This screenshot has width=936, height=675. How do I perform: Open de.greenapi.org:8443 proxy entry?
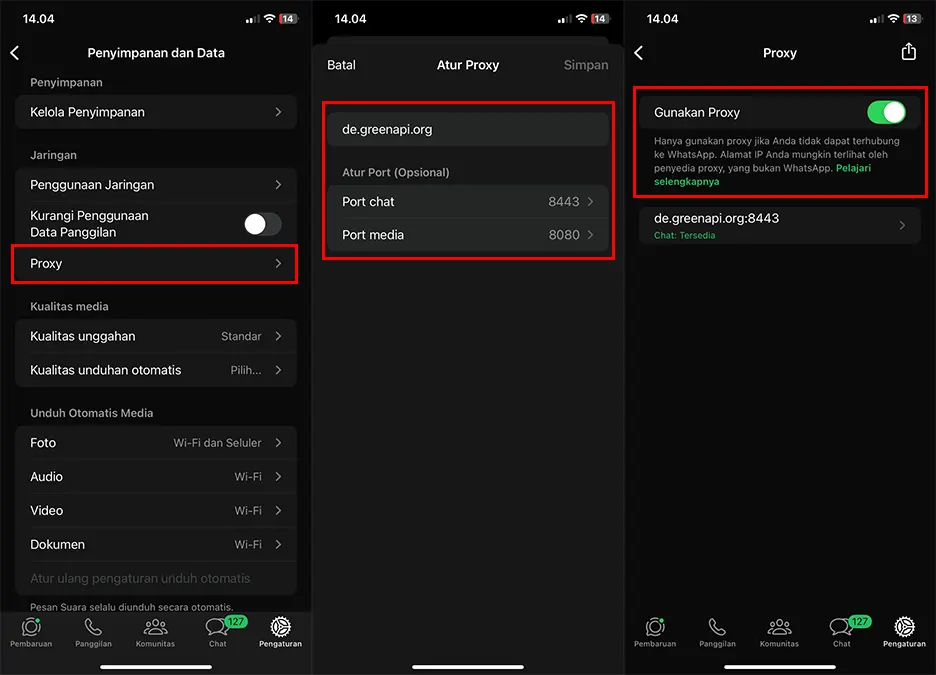point(780,225)
